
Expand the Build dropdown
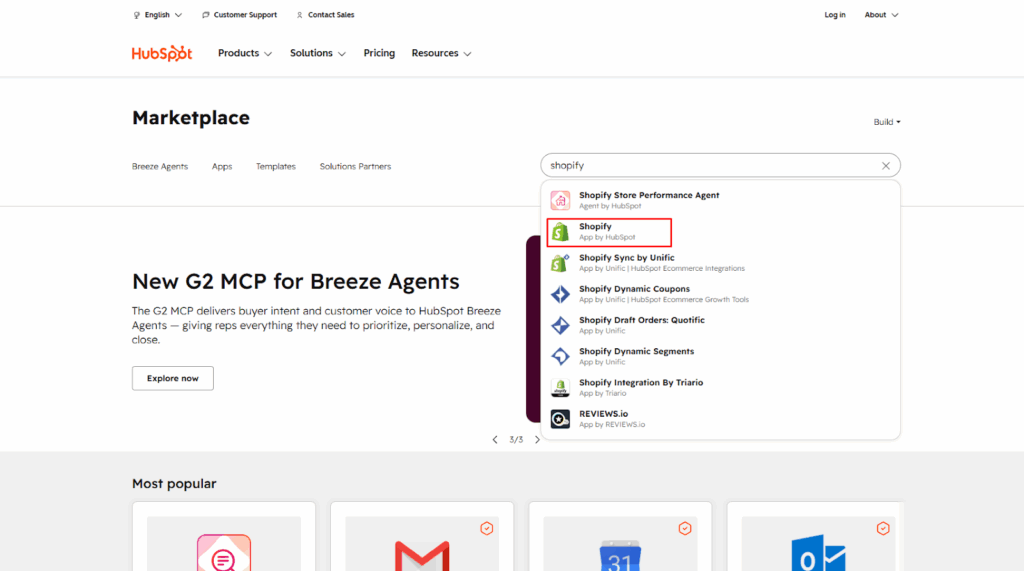(886, 122)
